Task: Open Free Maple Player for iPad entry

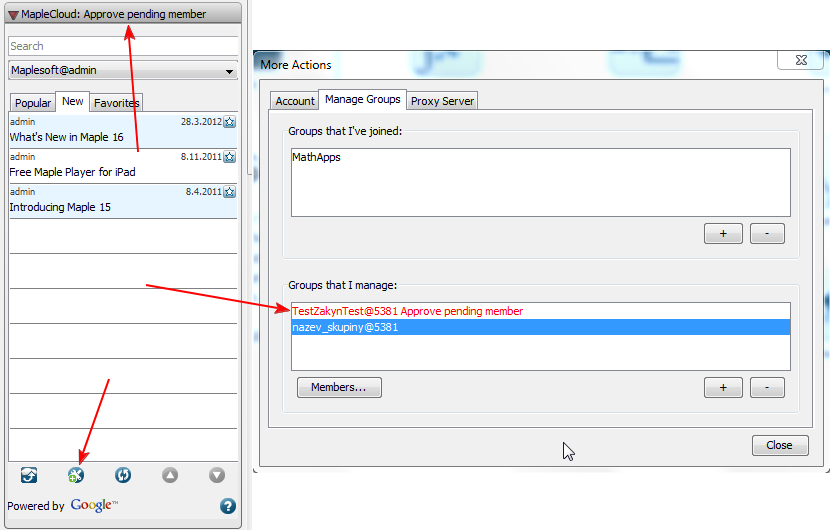Action: [123, 165]
